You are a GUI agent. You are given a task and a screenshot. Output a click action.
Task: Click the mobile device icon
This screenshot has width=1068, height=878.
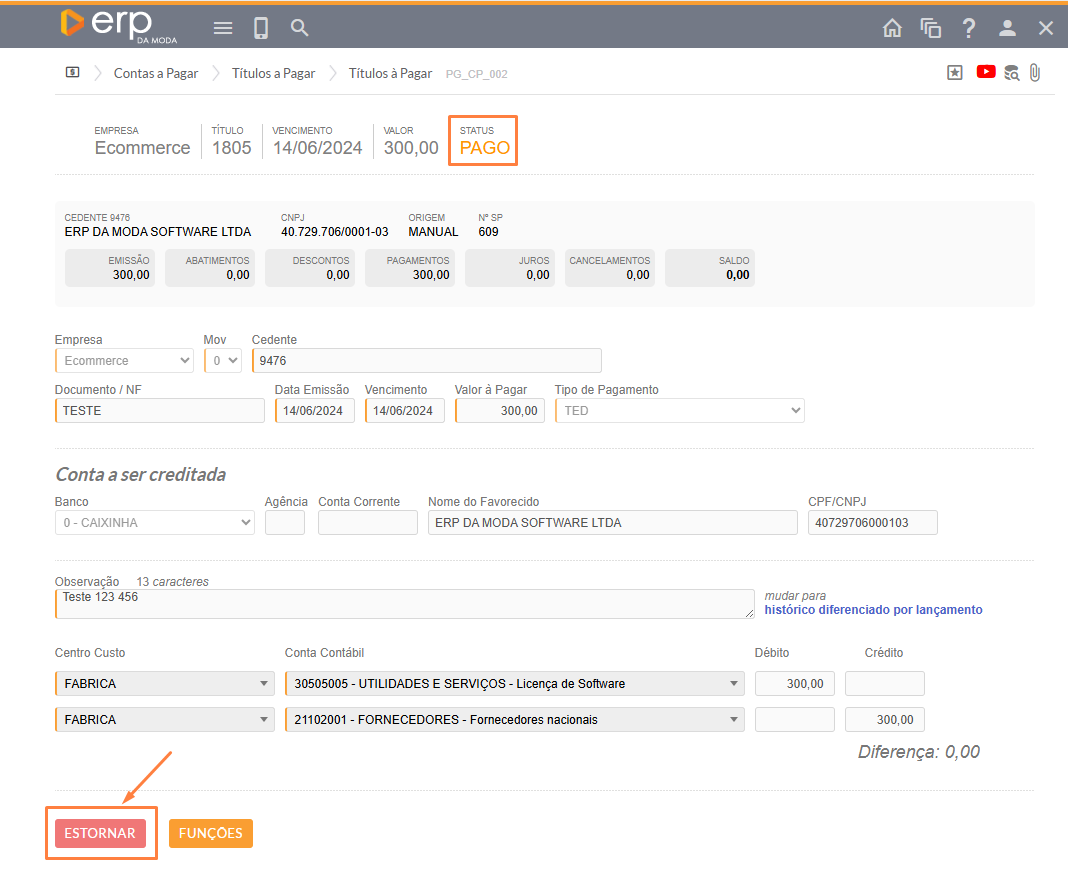pos(261,28)
